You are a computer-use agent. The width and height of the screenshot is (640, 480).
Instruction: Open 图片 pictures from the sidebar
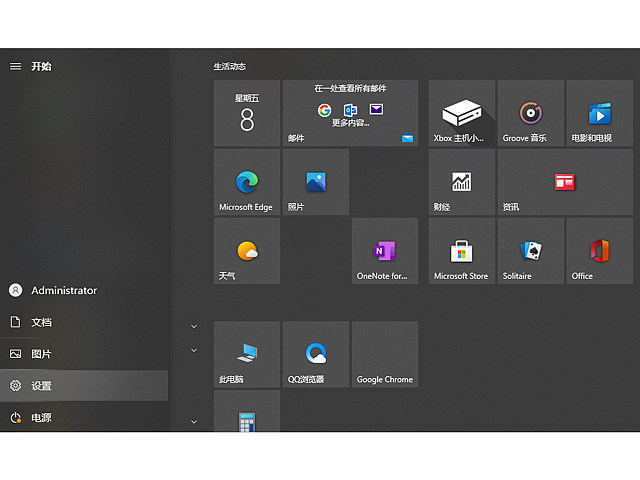84,354
